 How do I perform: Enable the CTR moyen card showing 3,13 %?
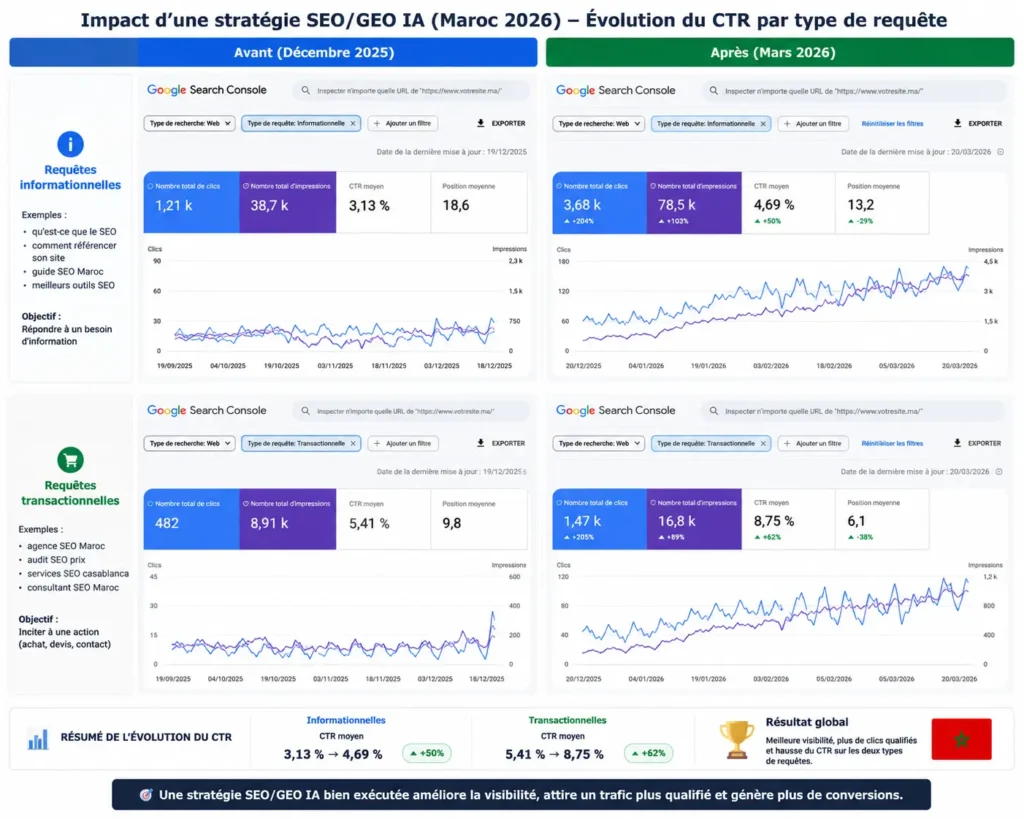coord(383,202)
